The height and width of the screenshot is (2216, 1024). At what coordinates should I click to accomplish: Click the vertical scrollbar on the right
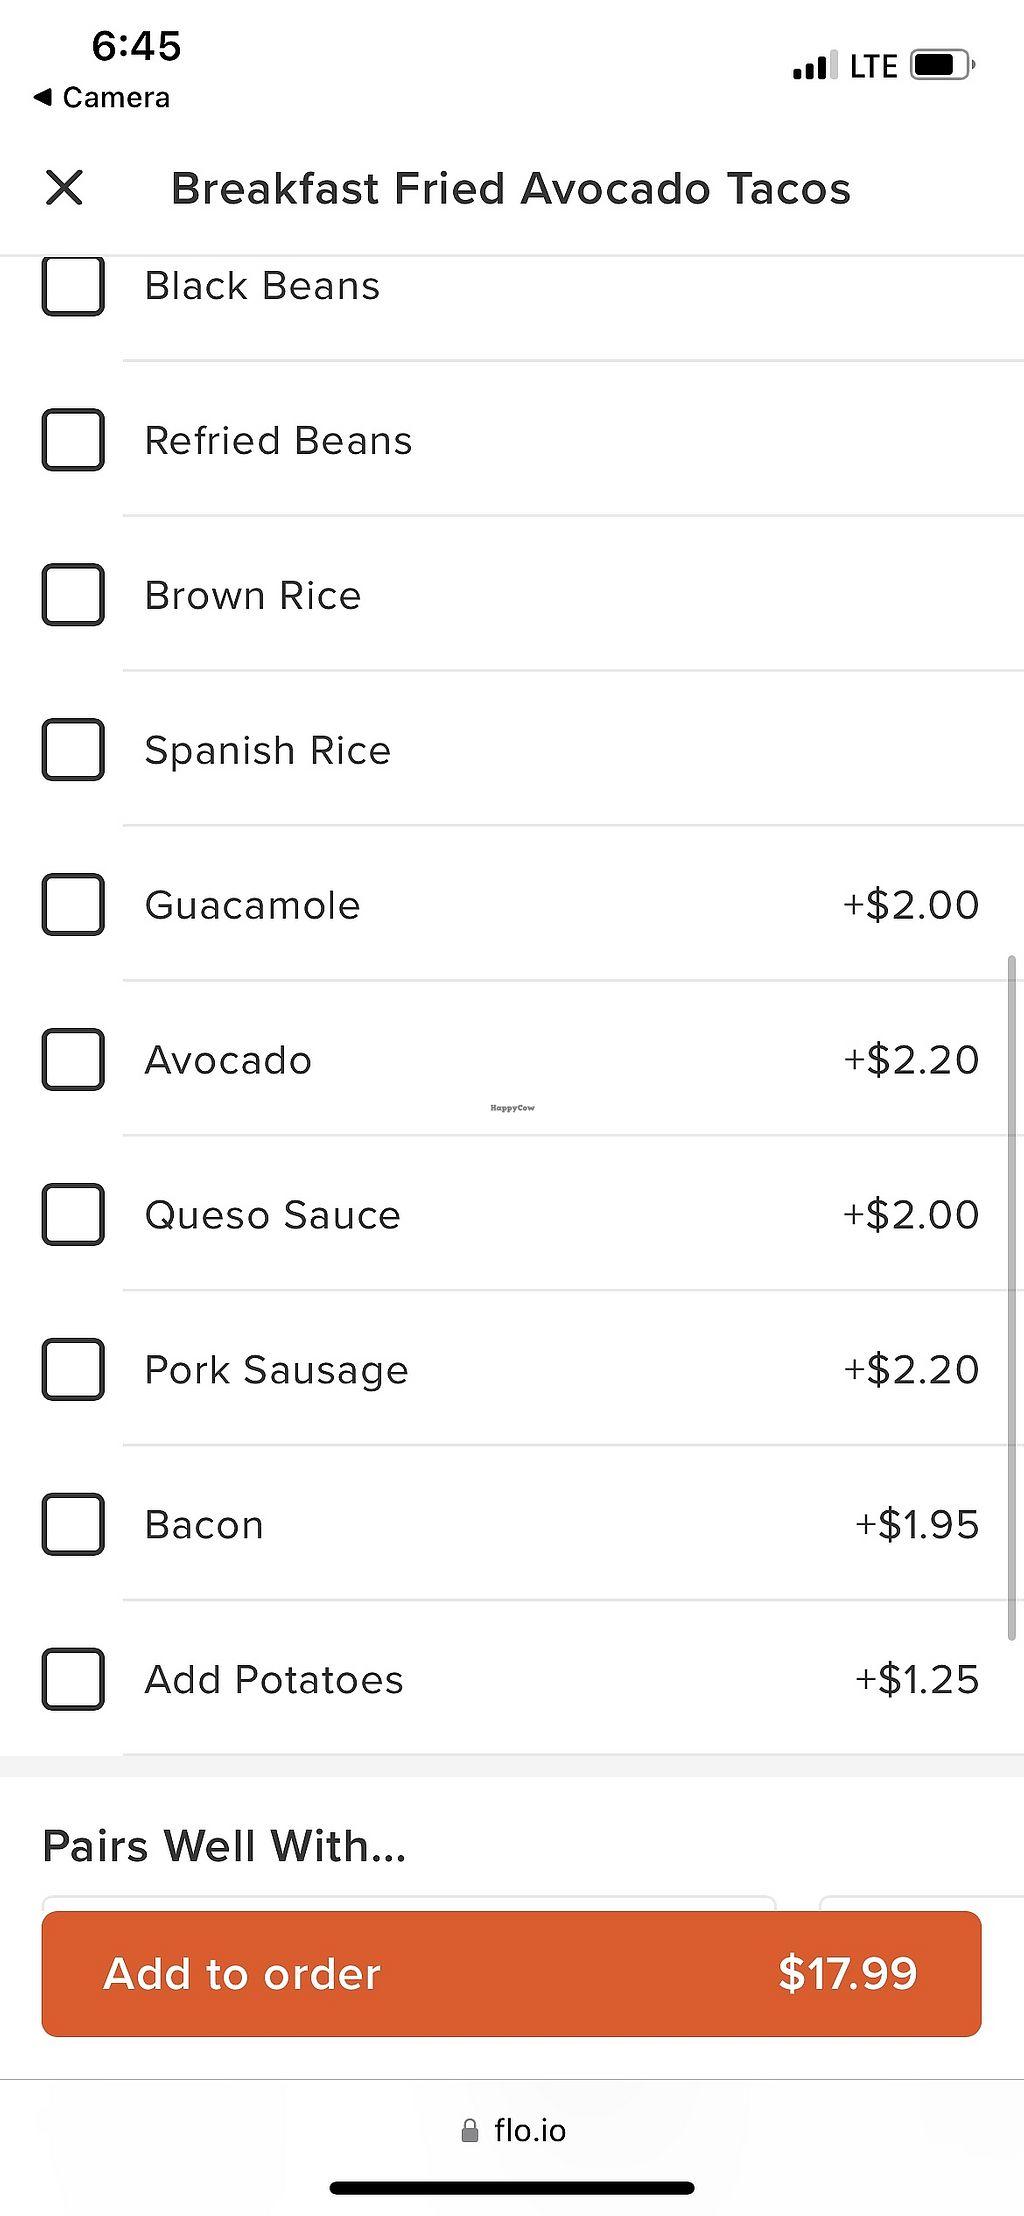(x=1012, y=1298)
